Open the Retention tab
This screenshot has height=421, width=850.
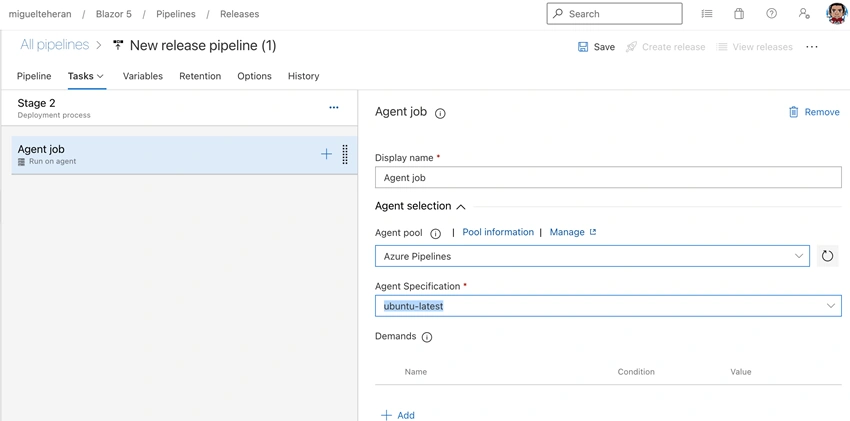[200, 76]
